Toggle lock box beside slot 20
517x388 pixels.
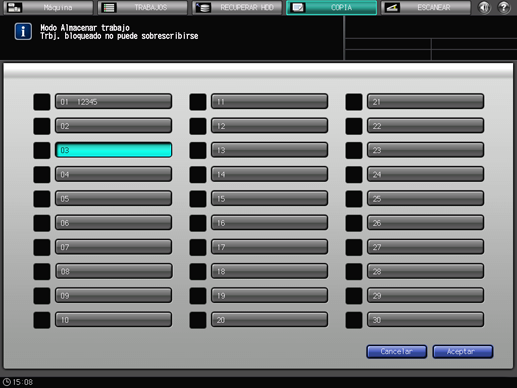click(x=198, y=320)
